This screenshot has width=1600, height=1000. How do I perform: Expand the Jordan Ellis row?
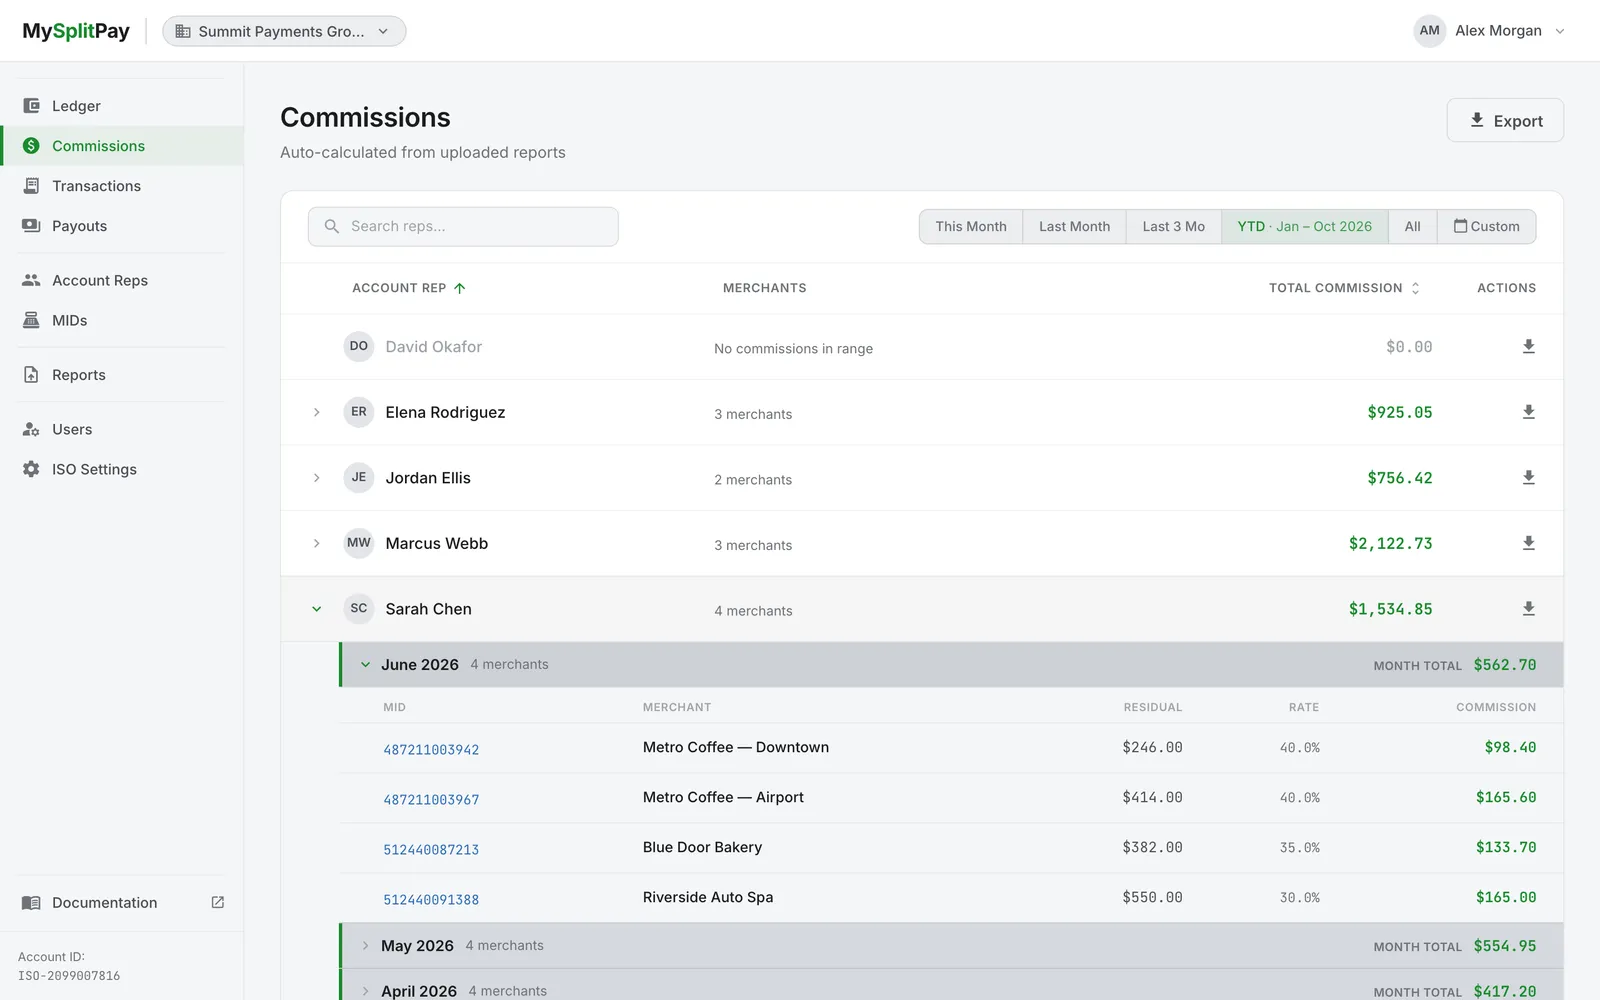click(x=316, y=478)
